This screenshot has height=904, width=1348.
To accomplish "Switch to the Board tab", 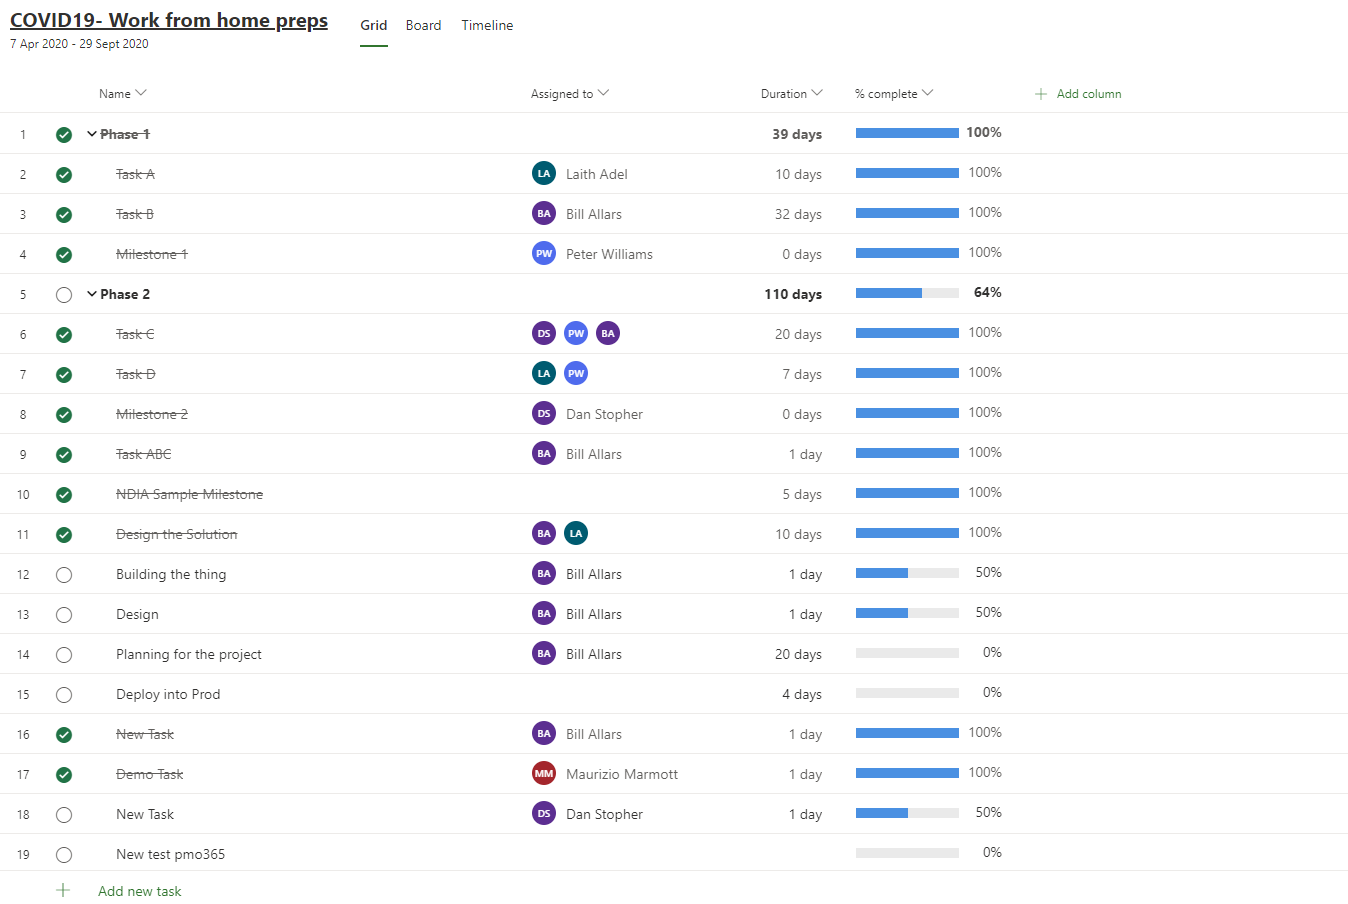I will tap(423, 25).
